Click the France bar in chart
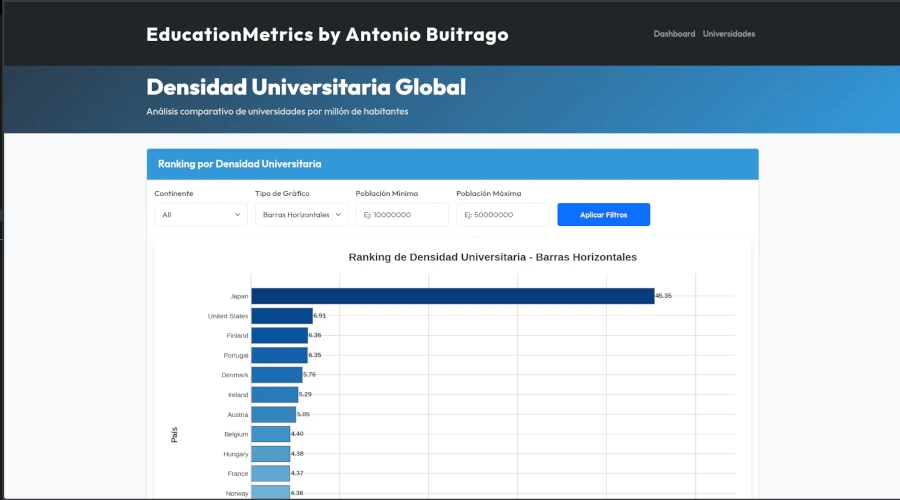Image resolution: width=900 pixels, height=500 pixels. click(x=270, y=474)
